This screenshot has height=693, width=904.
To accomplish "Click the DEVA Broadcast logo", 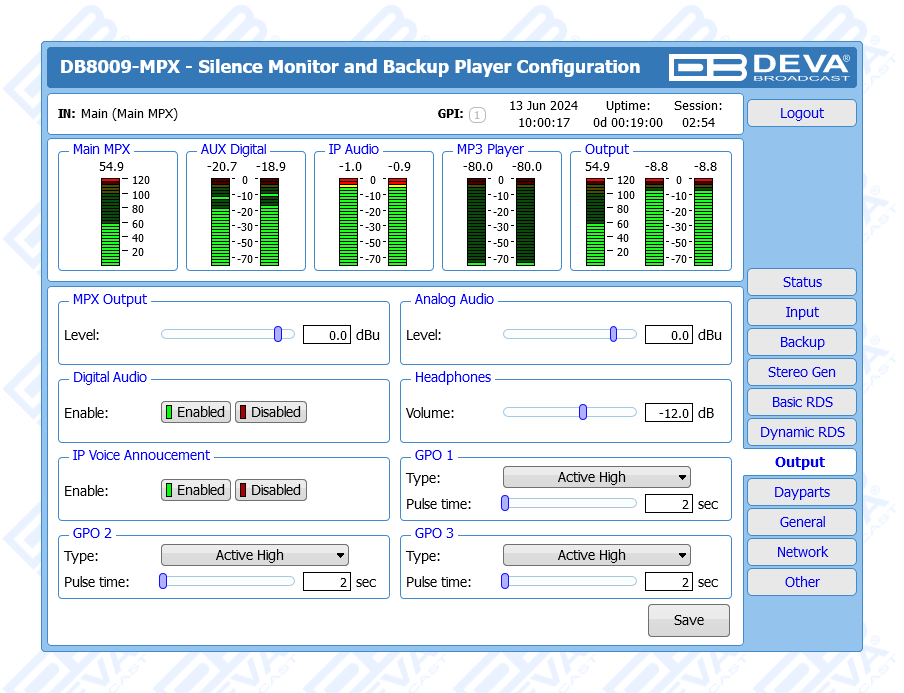I will (760, 67).
